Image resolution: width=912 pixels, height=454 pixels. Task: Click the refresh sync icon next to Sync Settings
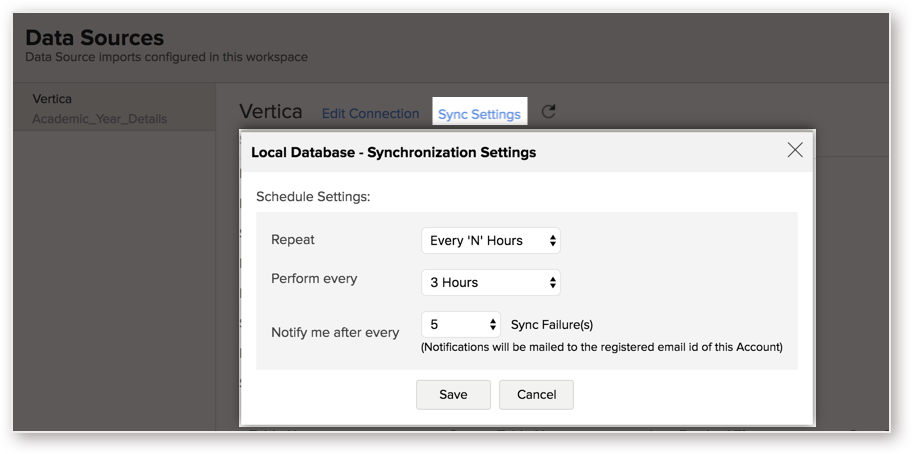[x=548, y=112]
